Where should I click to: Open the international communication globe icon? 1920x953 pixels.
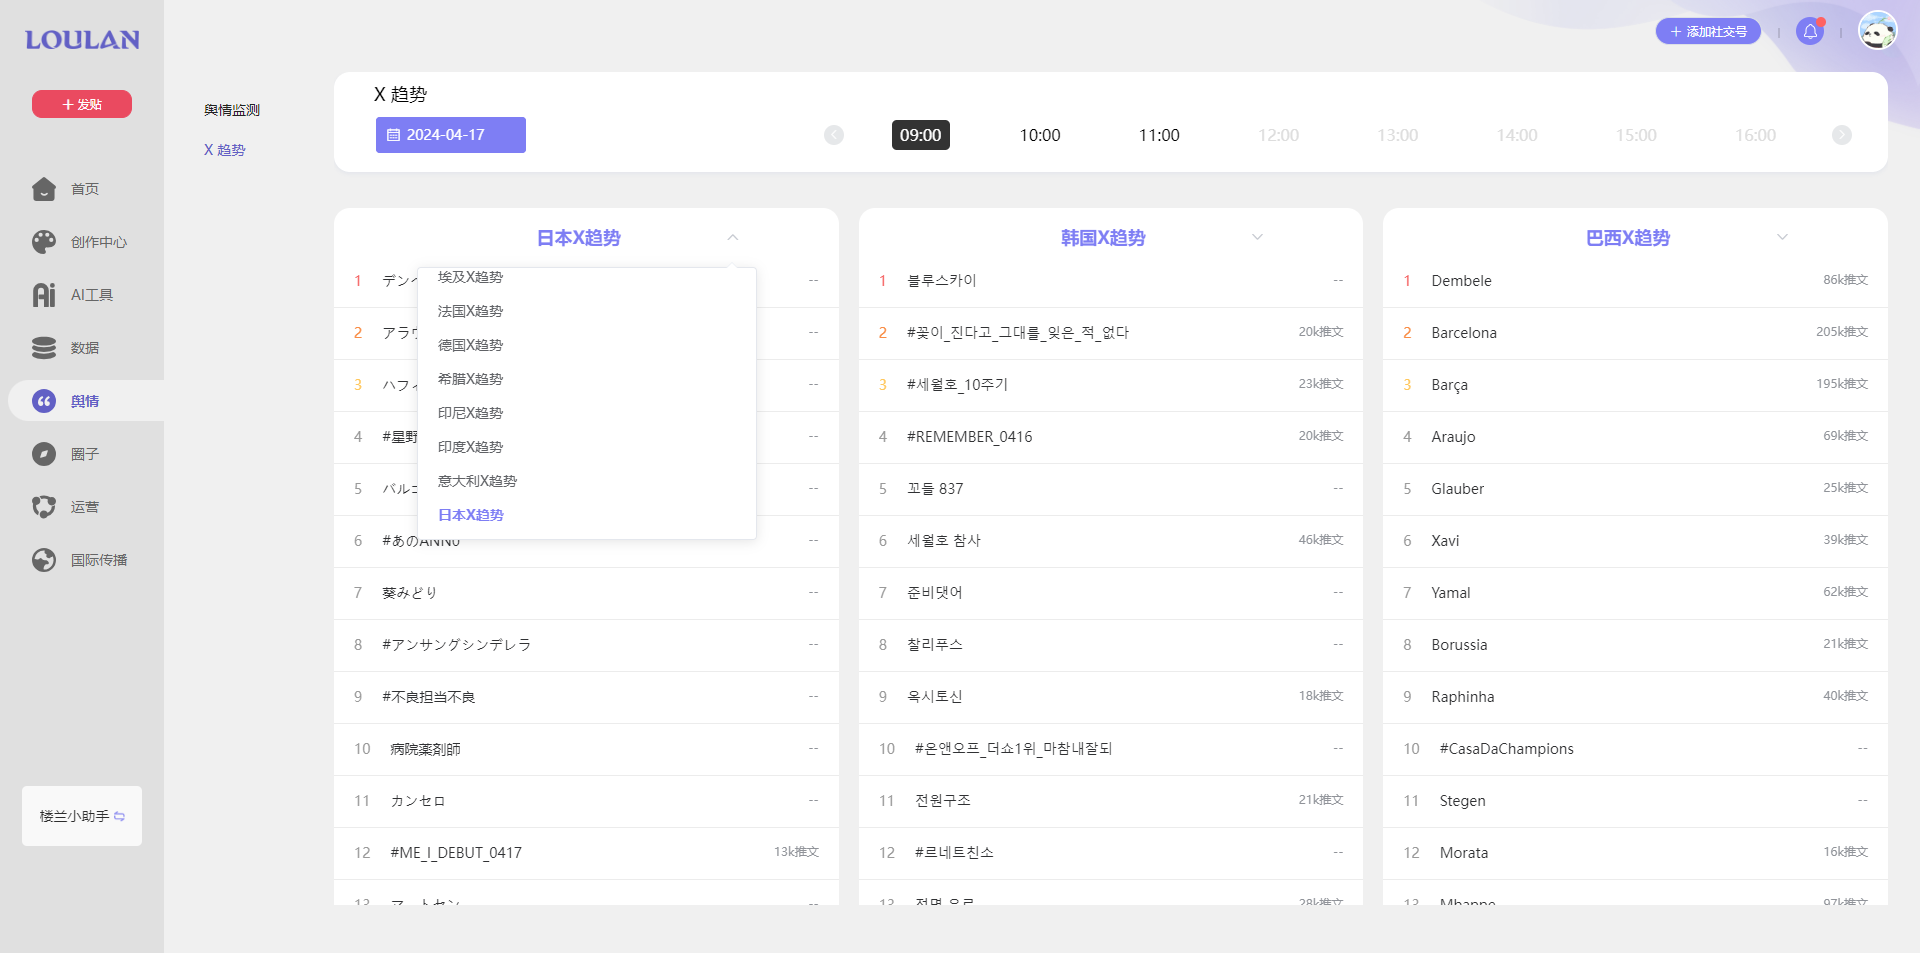click(x=44, y=560)
